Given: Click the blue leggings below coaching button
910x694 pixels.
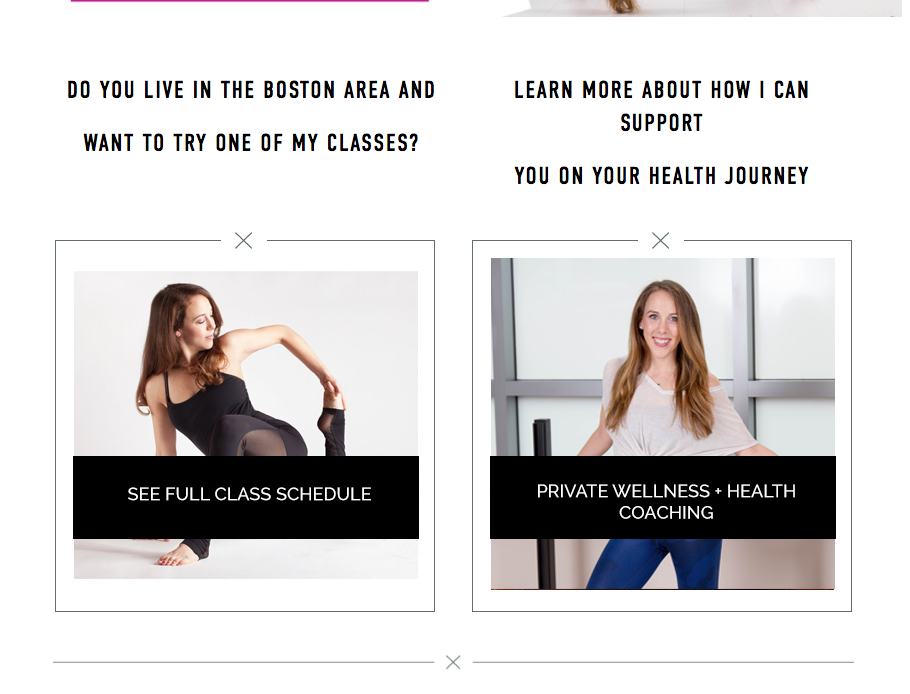Looking at the screenshot, I should pos(654,564).
